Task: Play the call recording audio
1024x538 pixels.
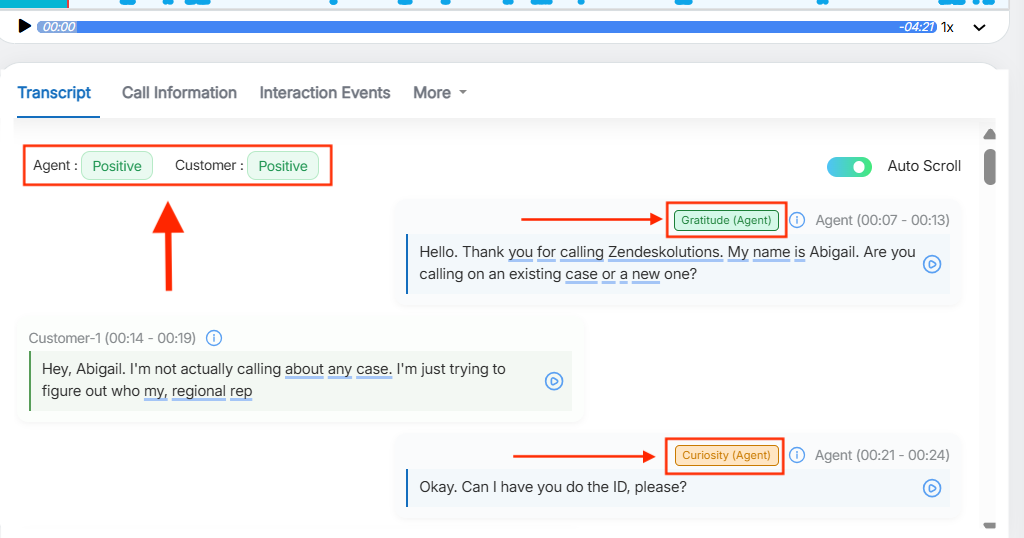Action: [25, 26]
